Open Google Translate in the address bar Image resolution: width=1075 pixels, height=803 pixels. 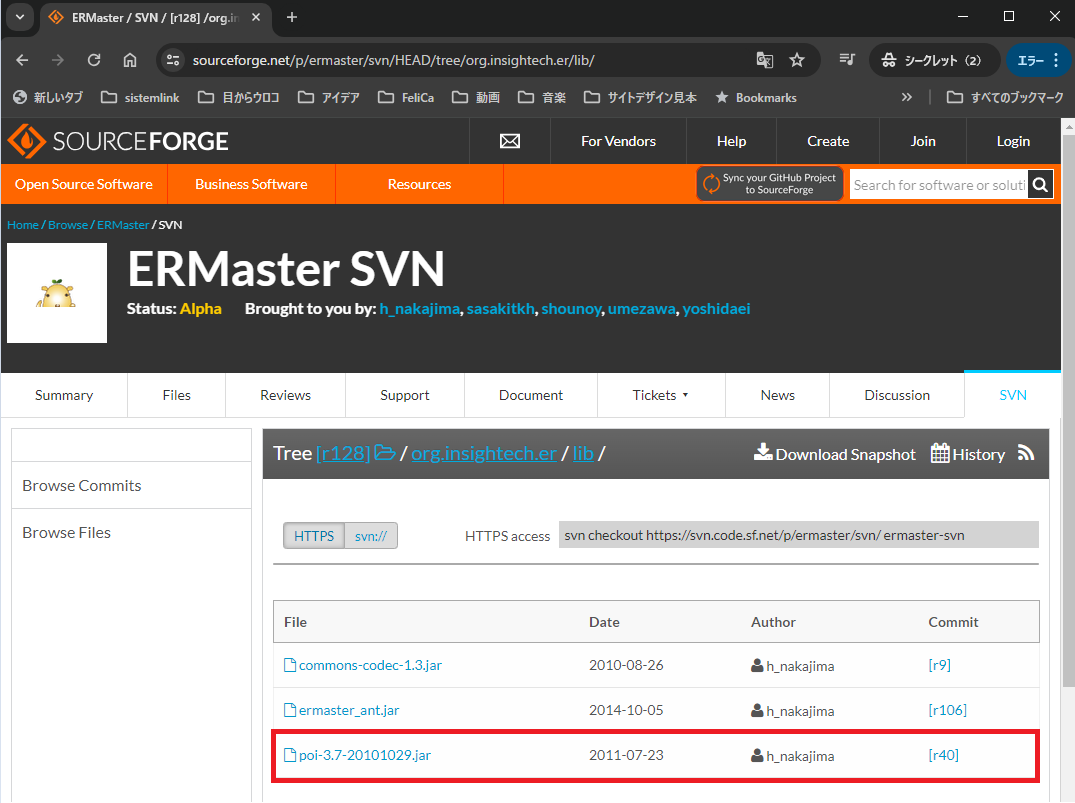point(764,60)
